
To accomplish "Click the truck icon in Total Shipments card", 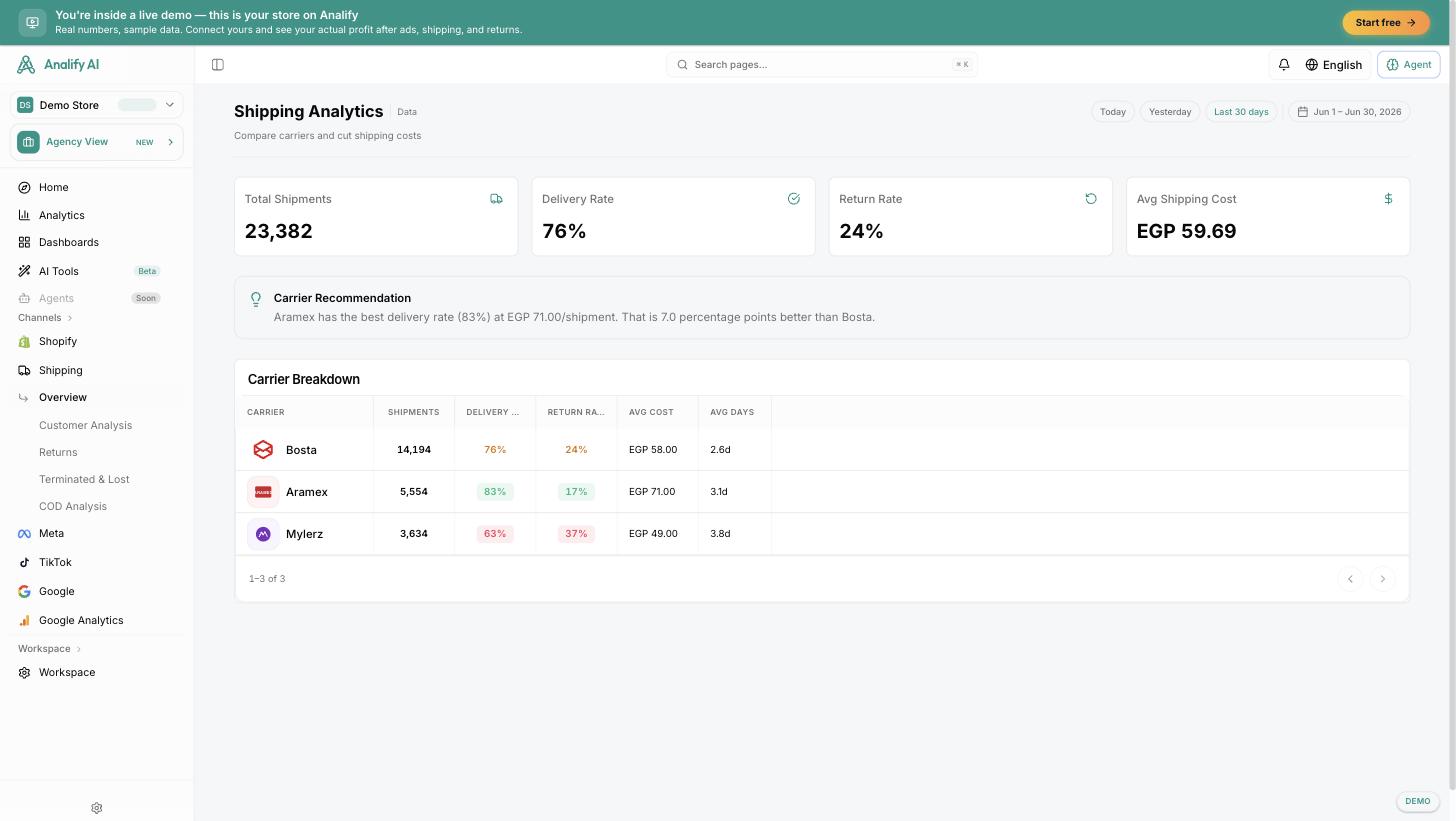I will [496, 199].
